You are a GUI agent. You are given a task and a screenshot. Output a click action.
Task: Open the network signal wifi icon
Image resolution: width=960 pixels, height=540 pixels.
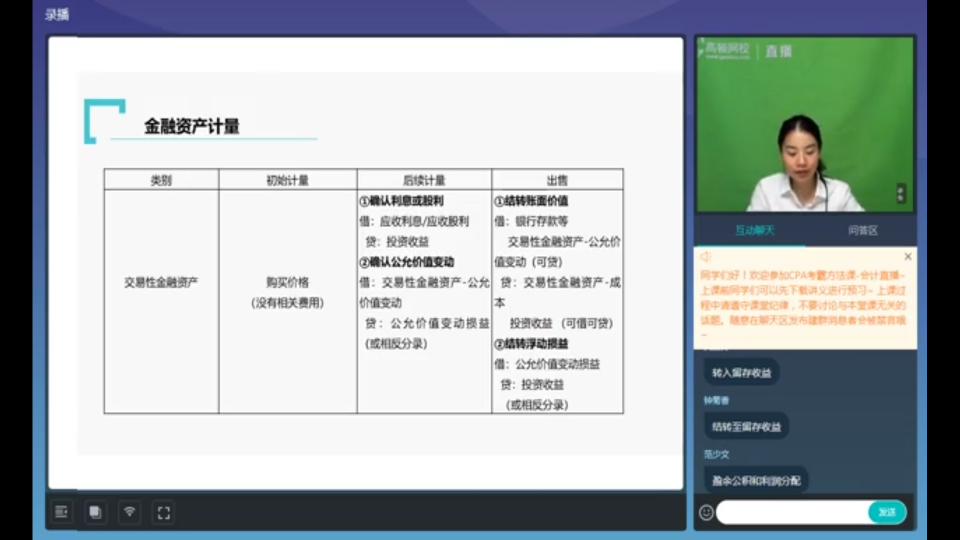(x=129, y=512)
